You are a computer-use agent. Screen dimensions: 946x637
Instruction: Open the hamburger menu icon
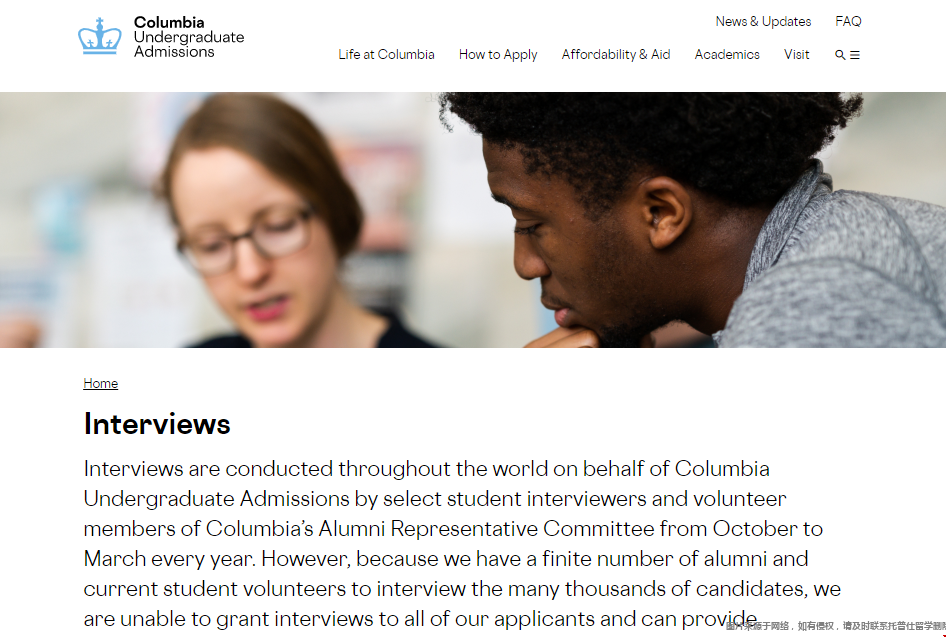pos(855,55)
